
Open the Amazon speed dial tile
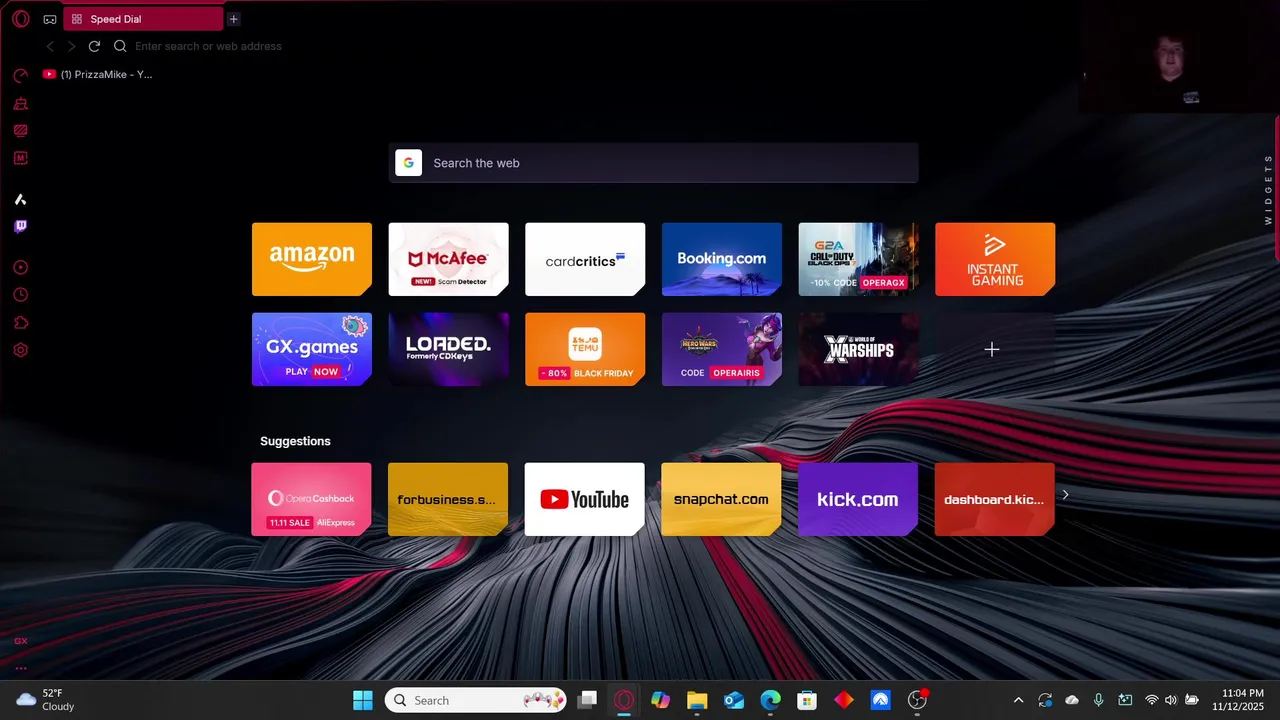(x=312, y=259)
